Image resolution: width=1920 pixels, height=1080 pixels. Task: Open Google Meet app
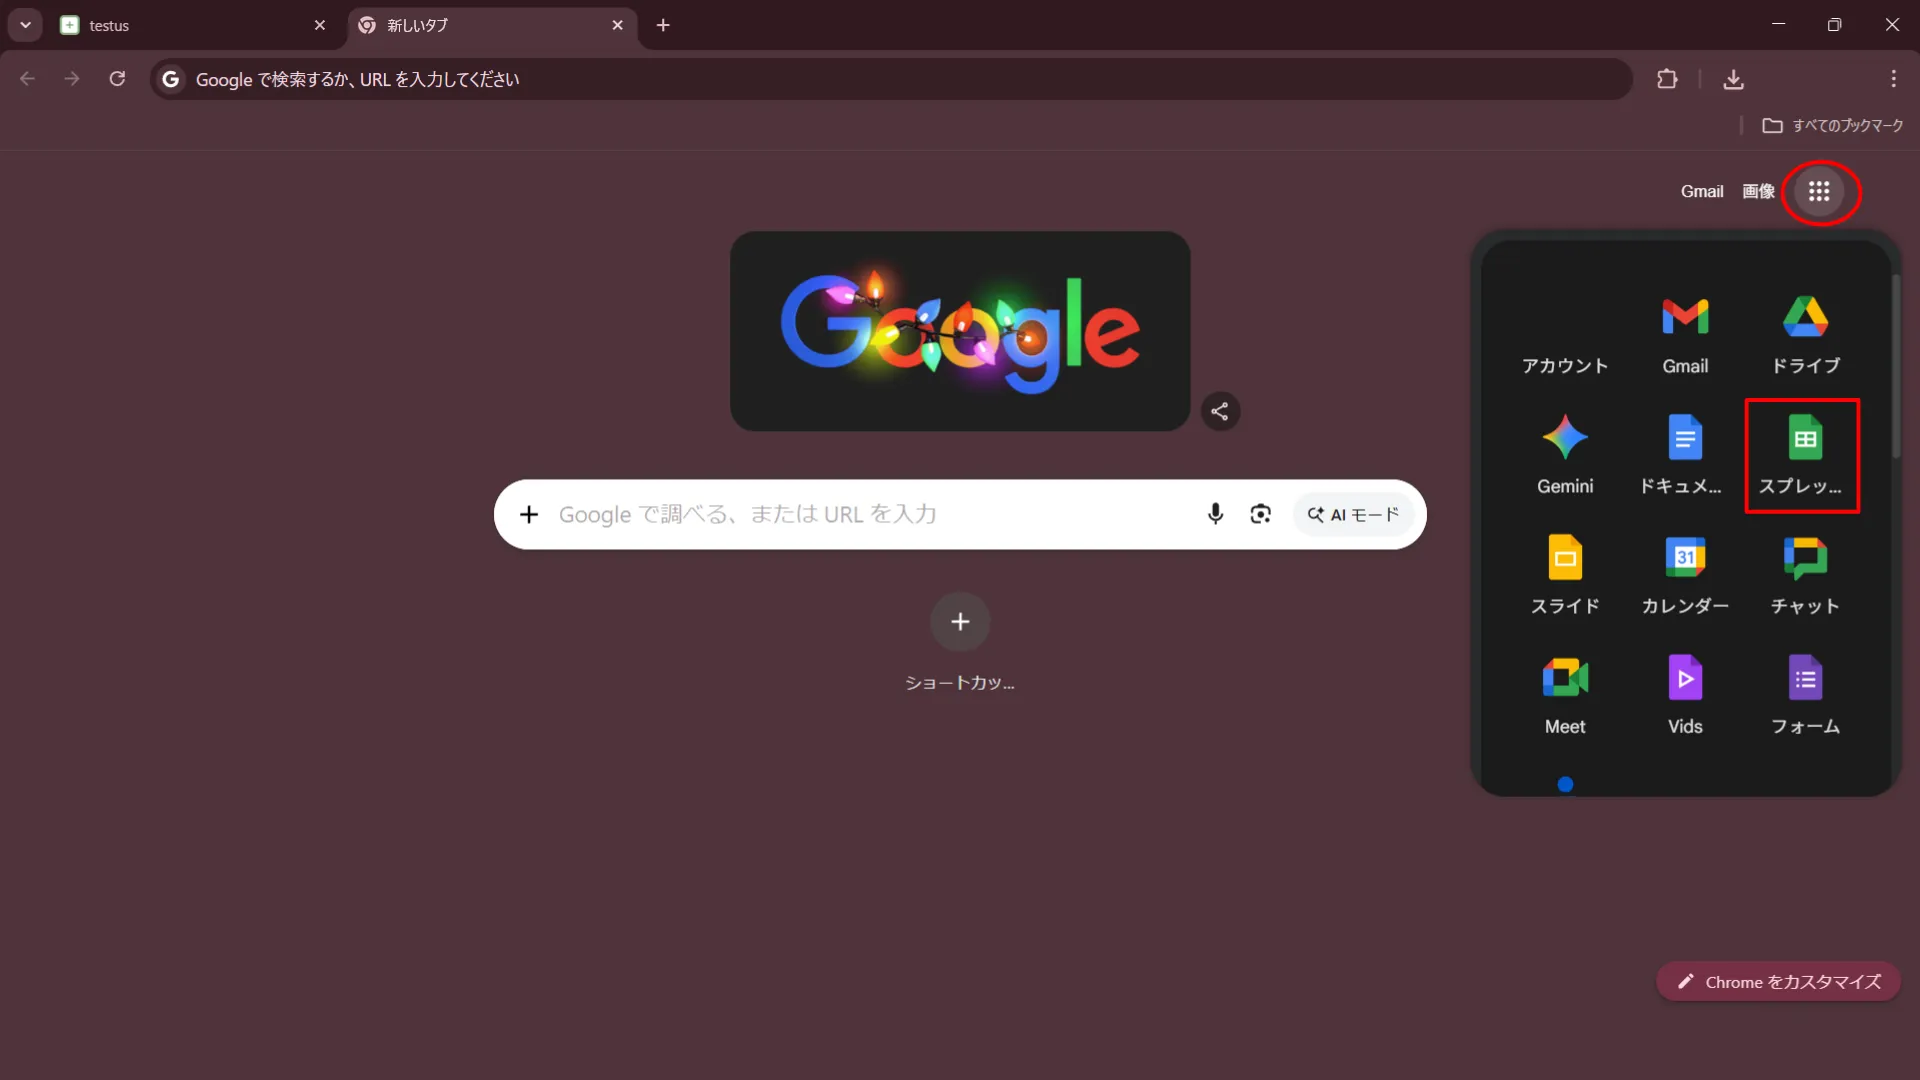coord(1565,697)
